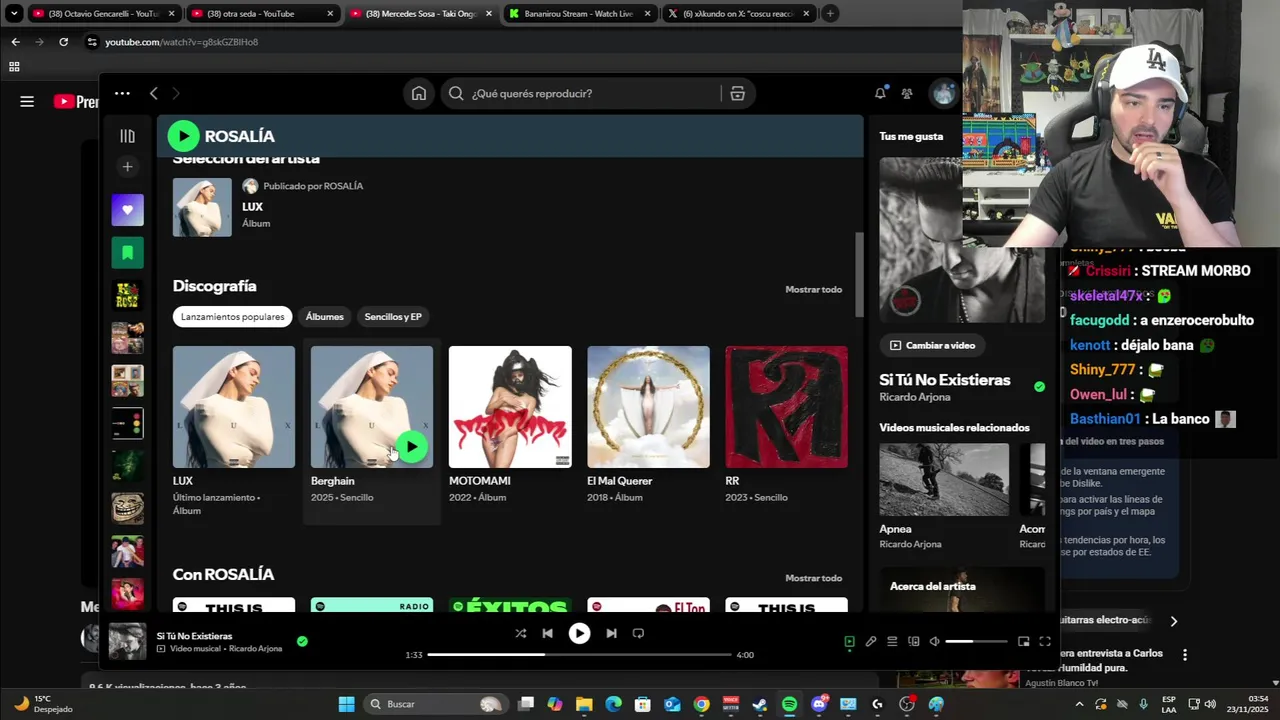
Task: Open Spotify notifications bell
Action: tap(880, 93)
